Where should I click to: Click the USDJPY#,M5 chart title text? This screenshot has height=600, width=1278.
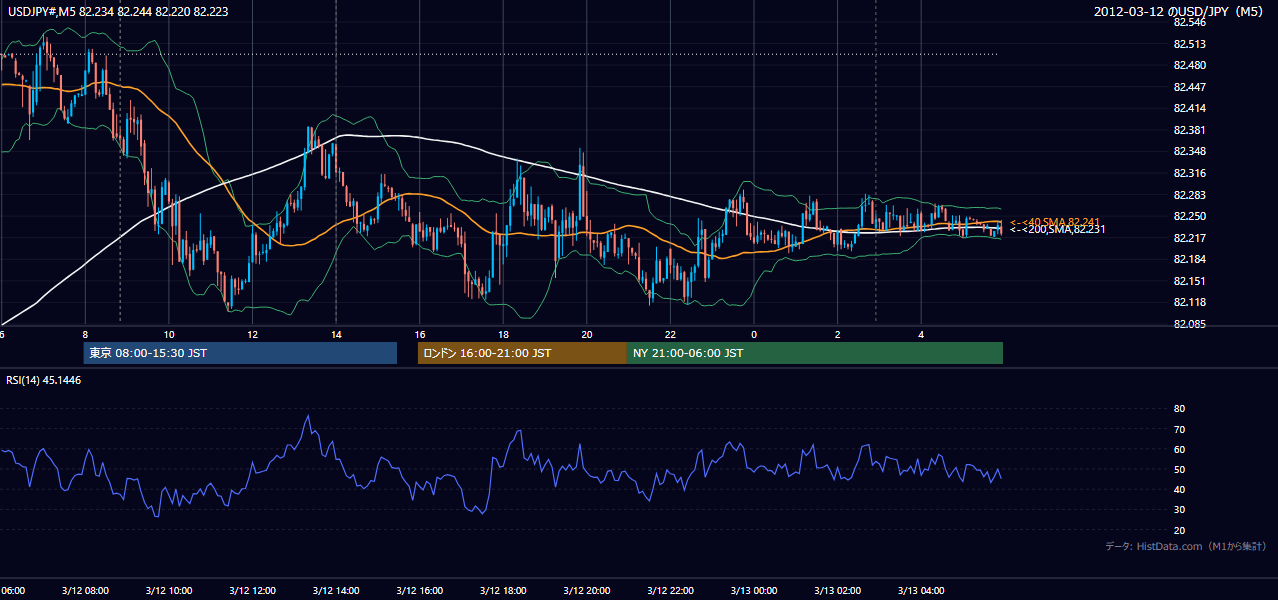(x=117, y=11)
